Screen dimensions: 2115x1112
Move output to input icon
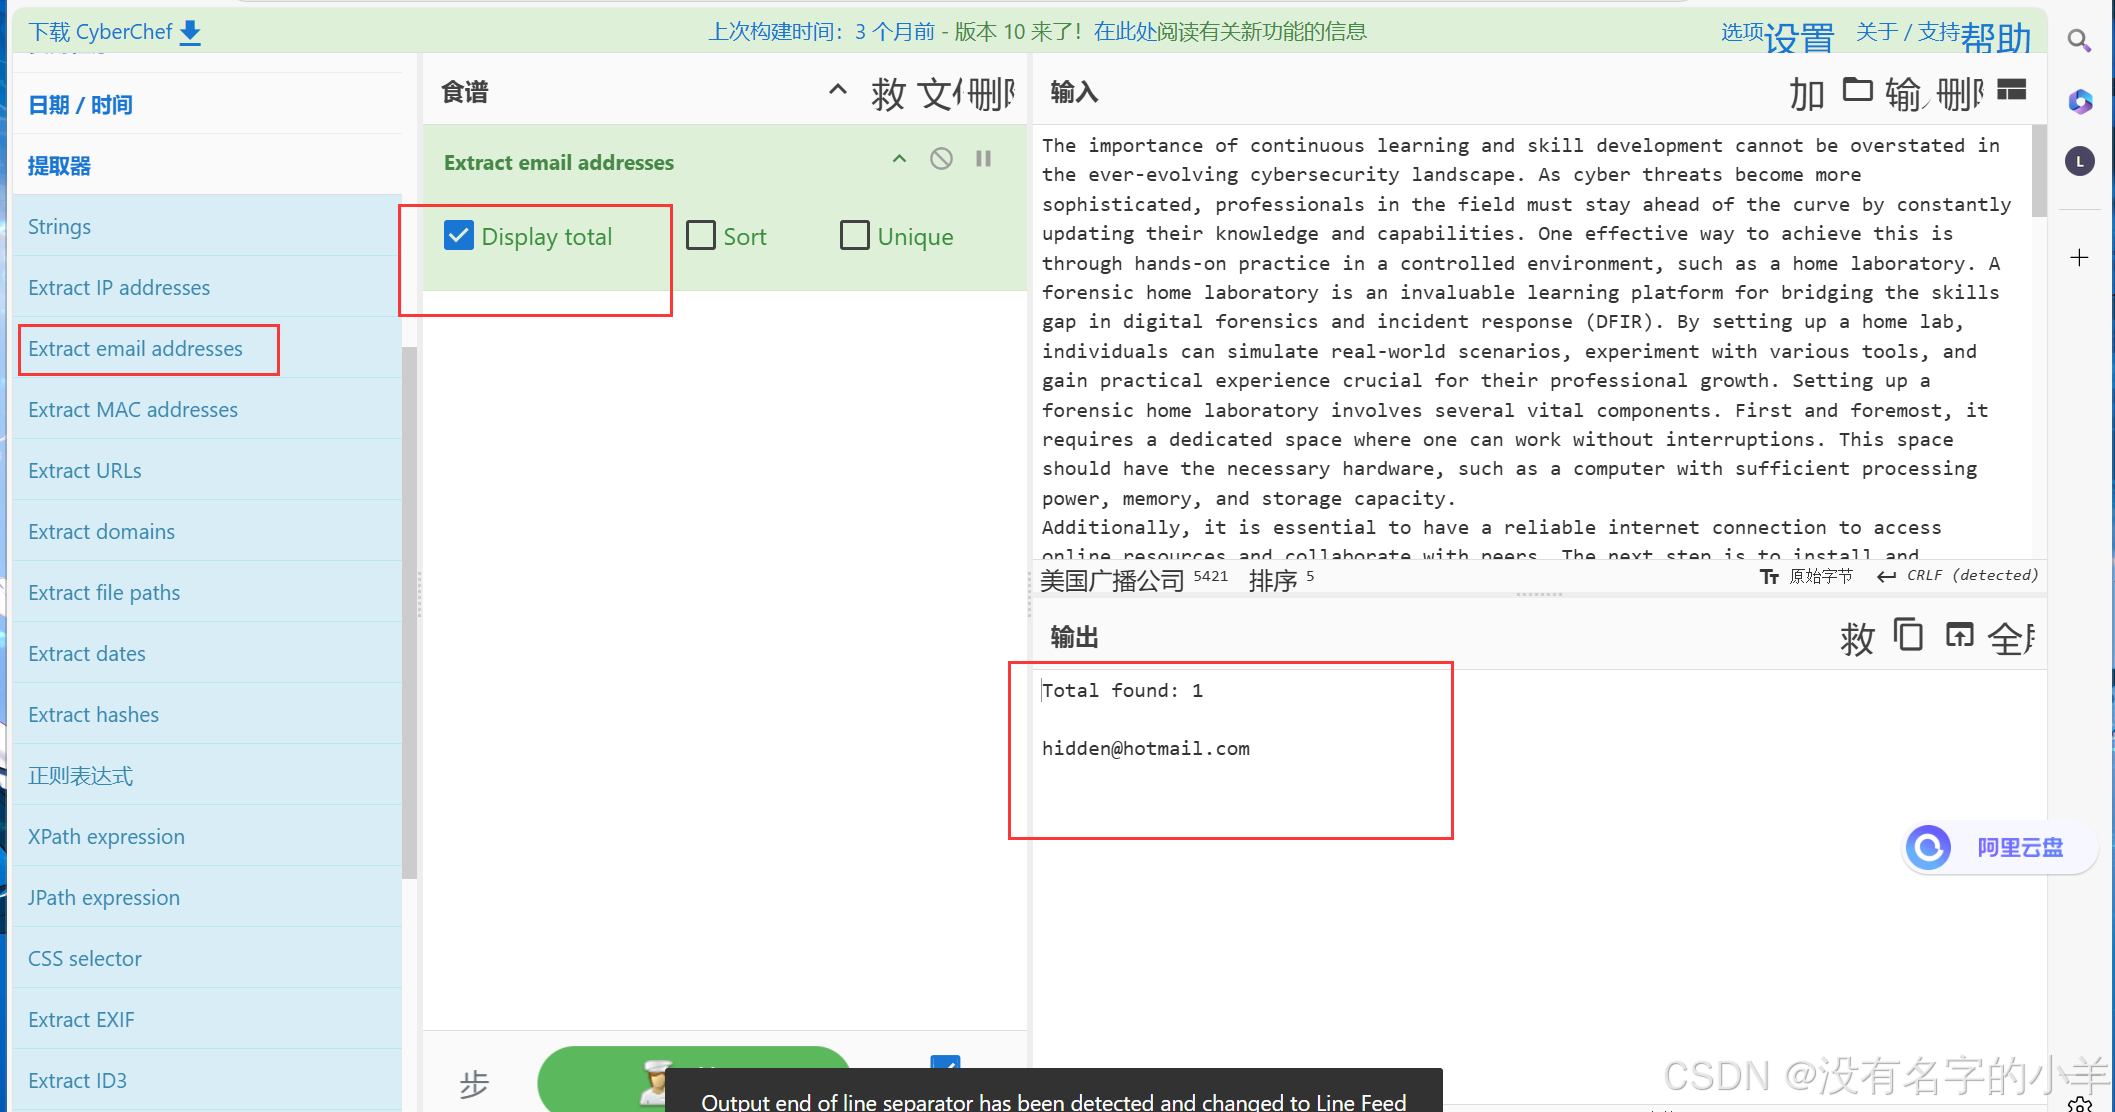(x=1959, y=636)
